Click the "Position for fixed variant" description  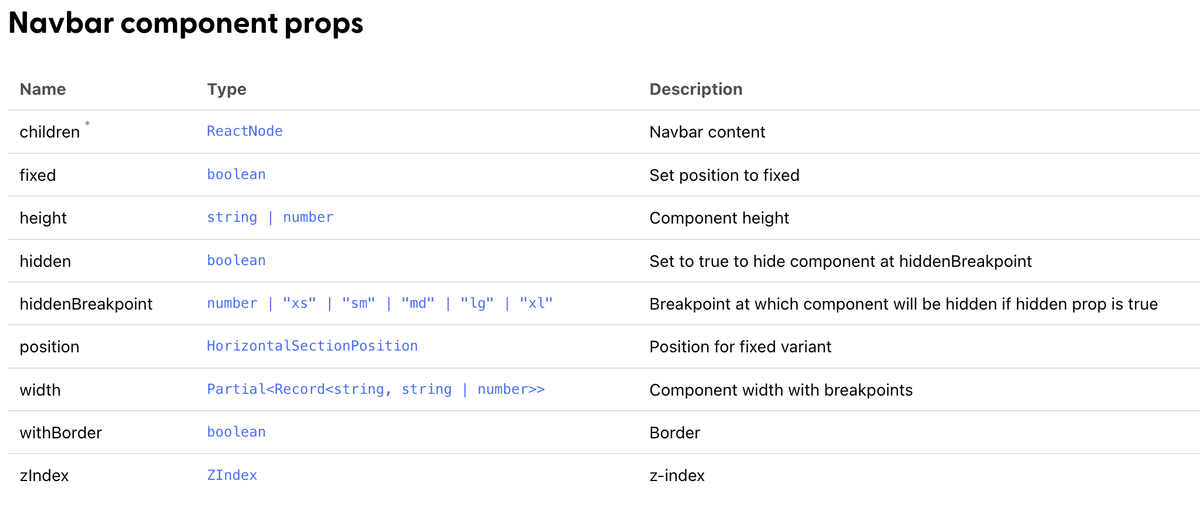coord(741,347)
